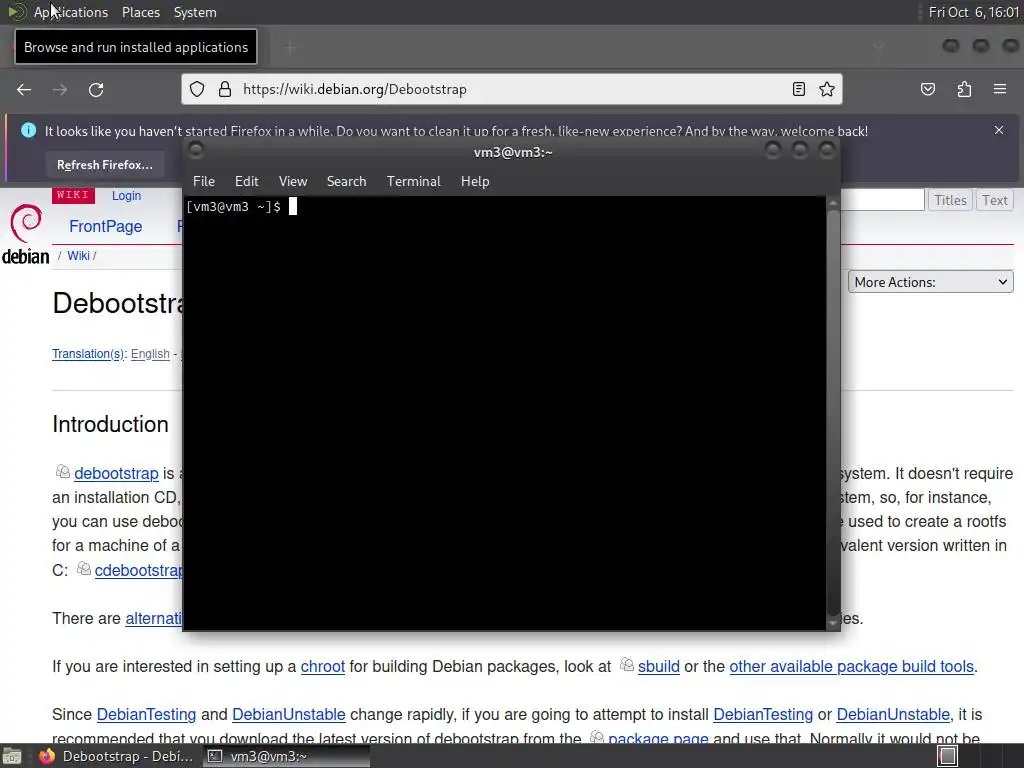The height and width of the screenshot is (768, 1024).
Task: Click the Wiki breadcrumb link
Action: click(x=78, y=255)
